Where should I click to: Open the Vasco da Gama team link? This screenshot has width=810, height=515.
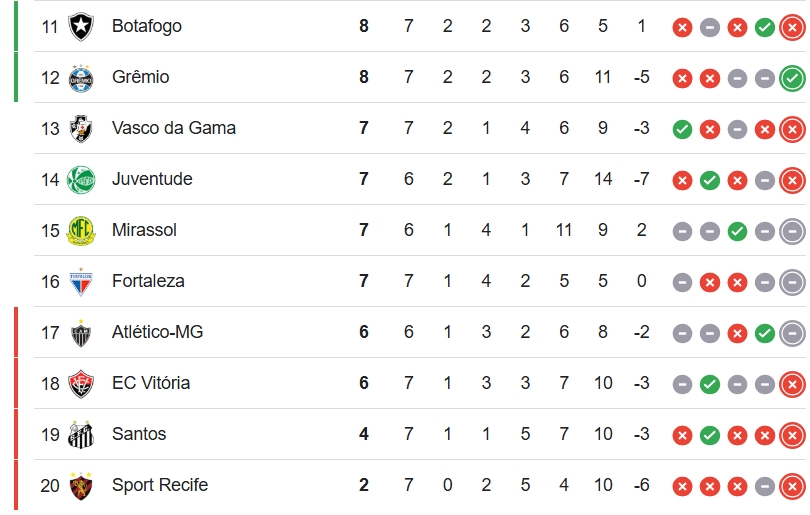click(174, 128)
